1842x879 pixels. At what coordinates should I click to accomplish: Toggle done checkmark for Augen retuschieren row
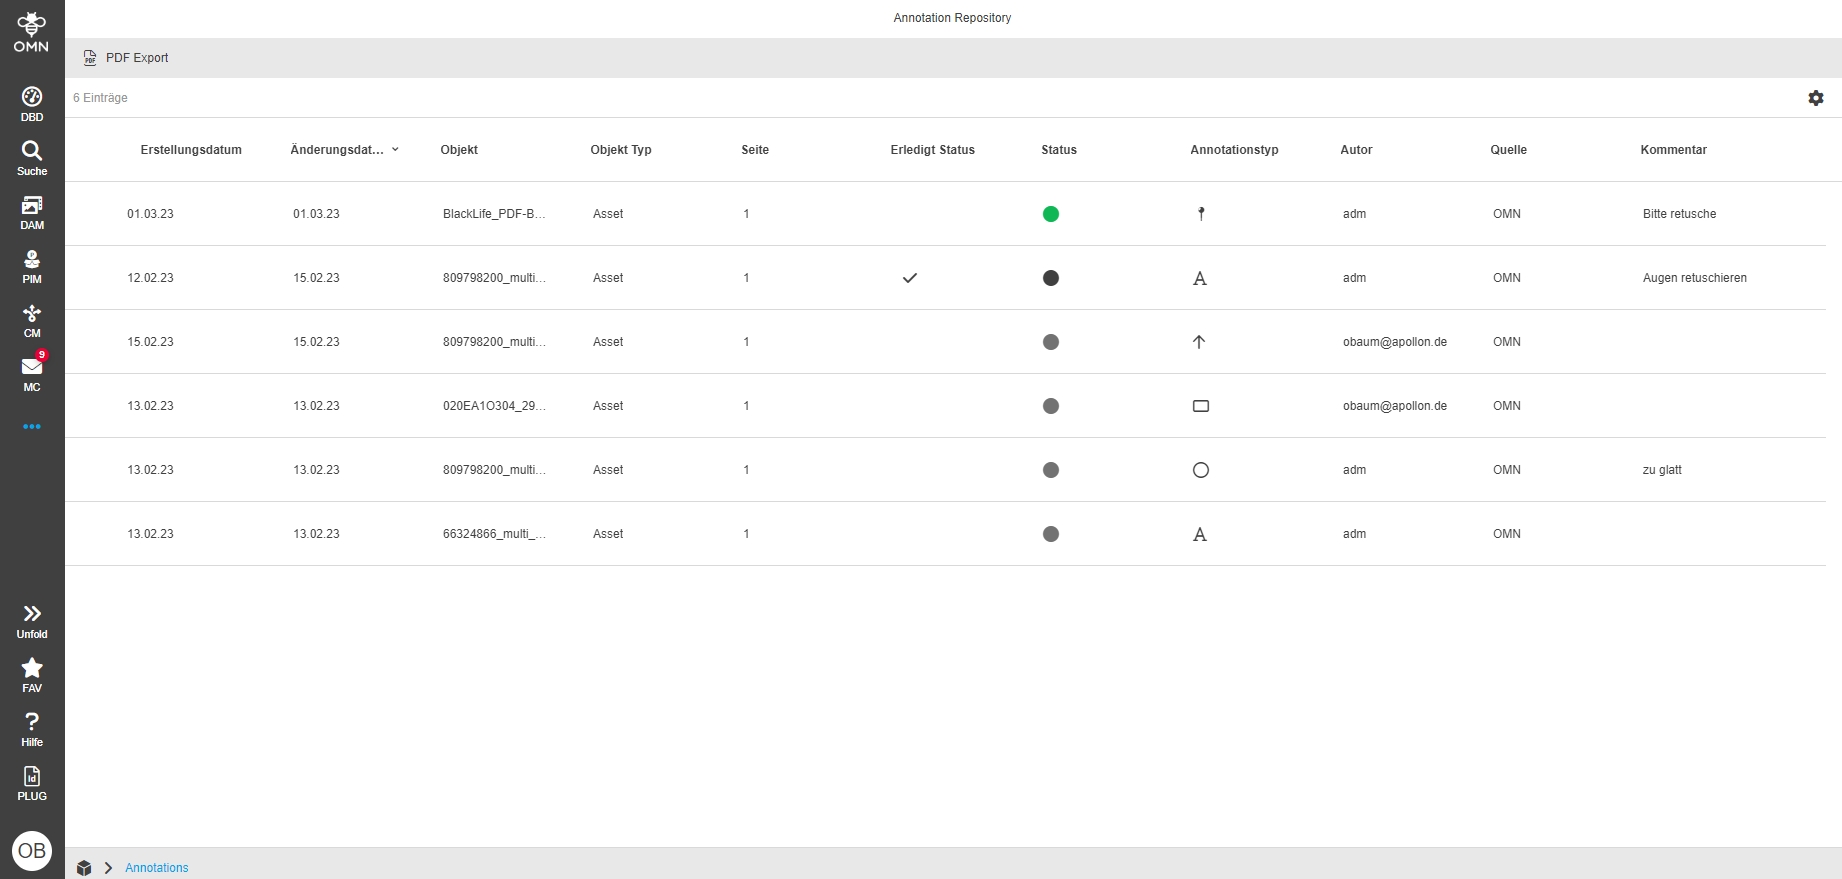(x=909, y=278)
